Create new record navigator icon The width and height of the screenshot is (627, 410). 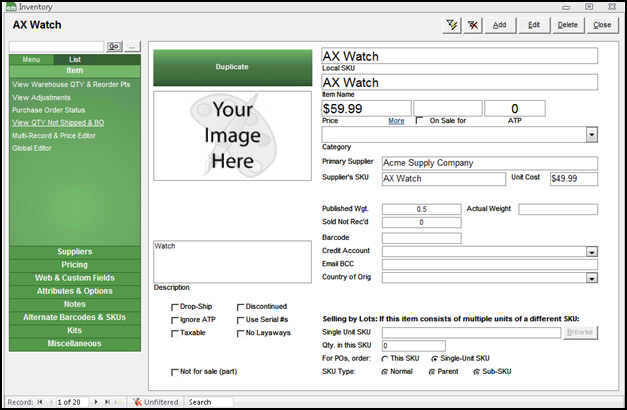pyautogui.click(x=118, y=402)
